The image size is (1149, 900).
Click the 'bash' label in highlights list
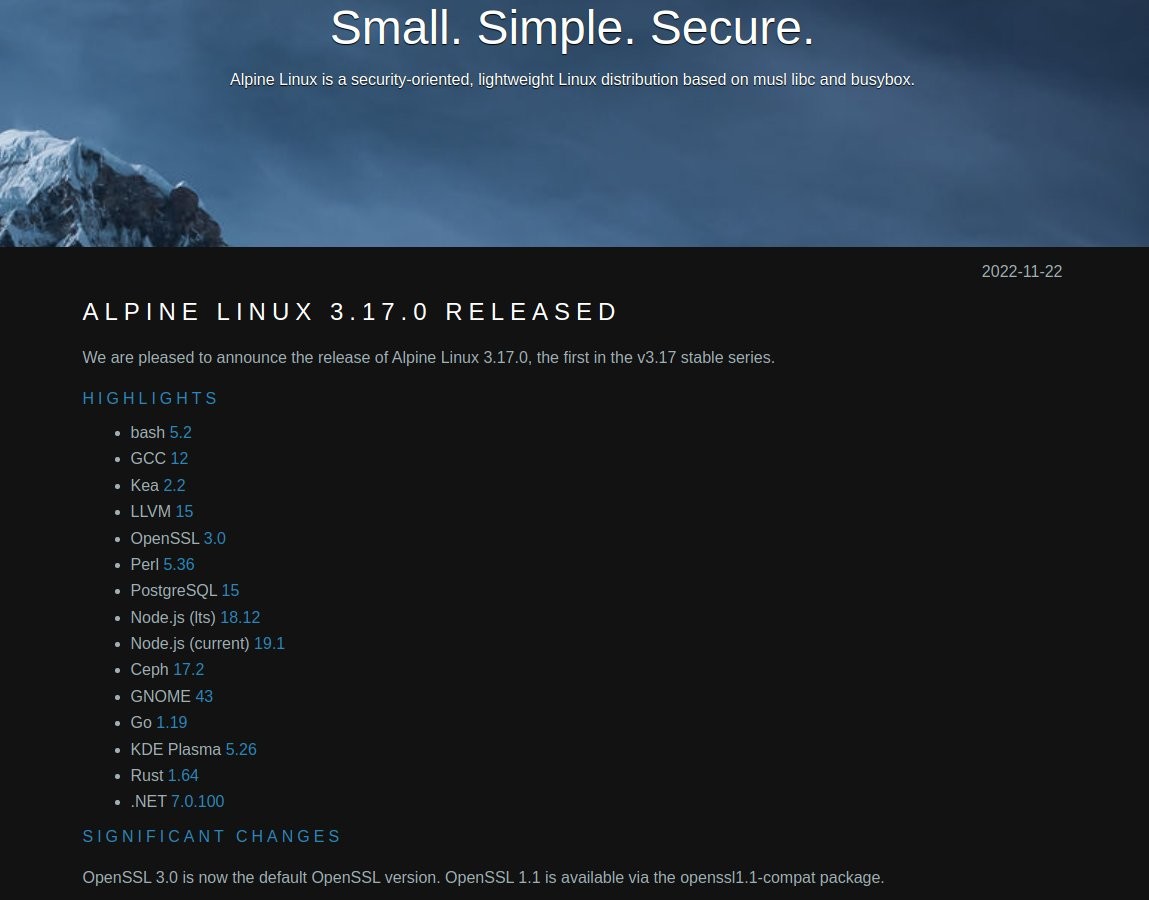pos(147,432)
